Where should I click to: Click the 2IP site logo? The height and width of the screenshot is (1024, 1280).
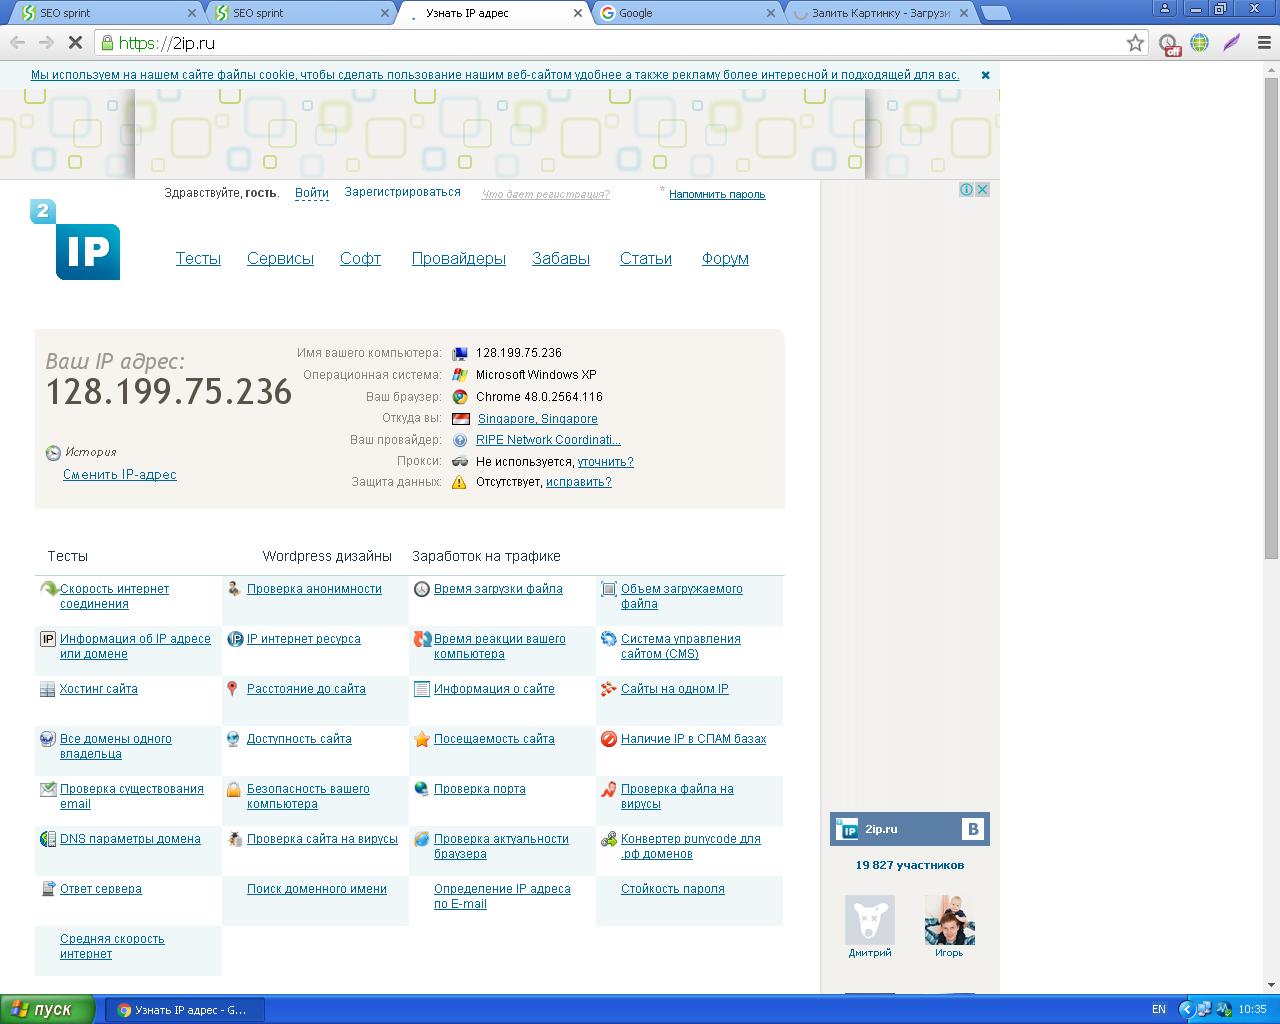75,239
